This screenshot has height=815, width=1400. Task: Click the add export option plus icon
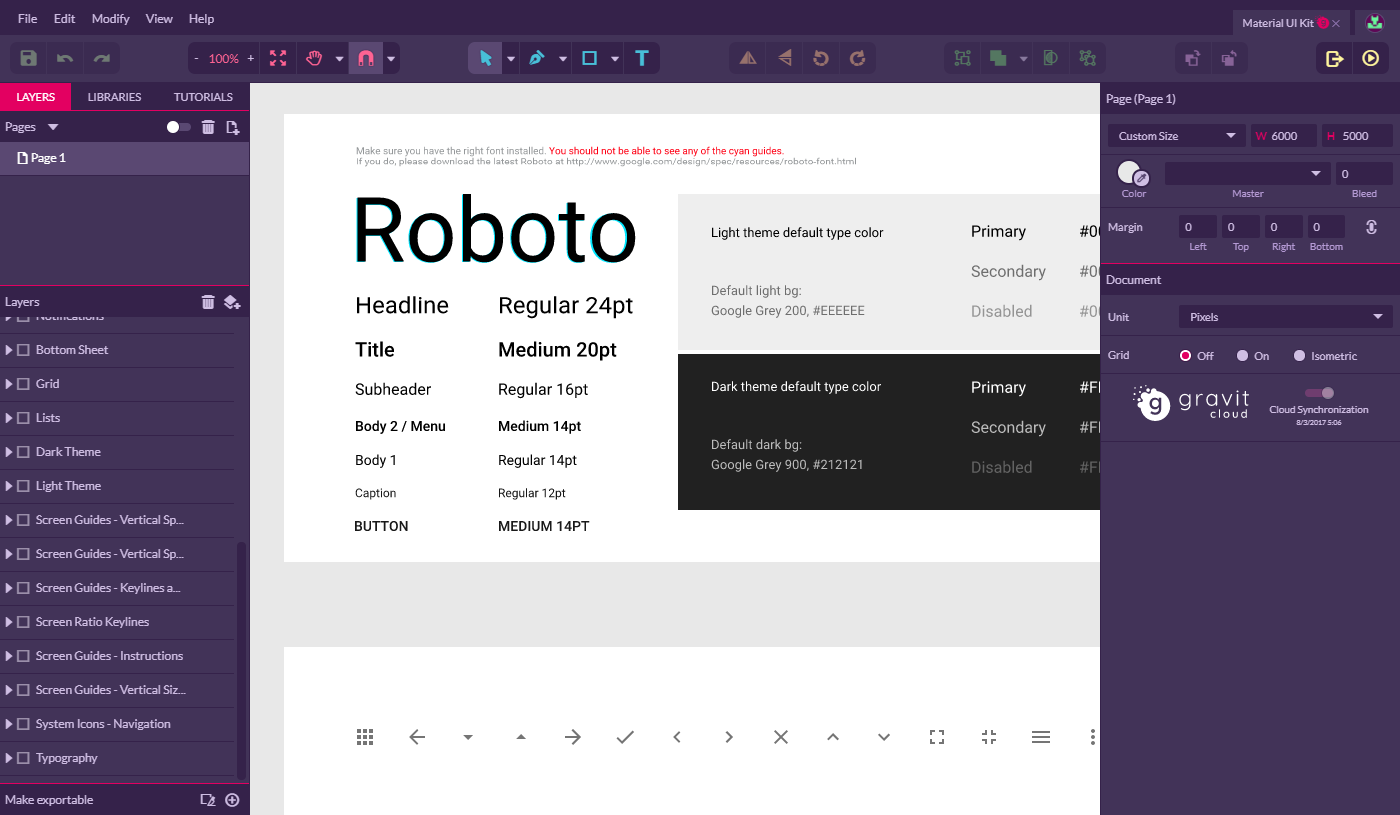pyautogui.click(x=232, y=800)
